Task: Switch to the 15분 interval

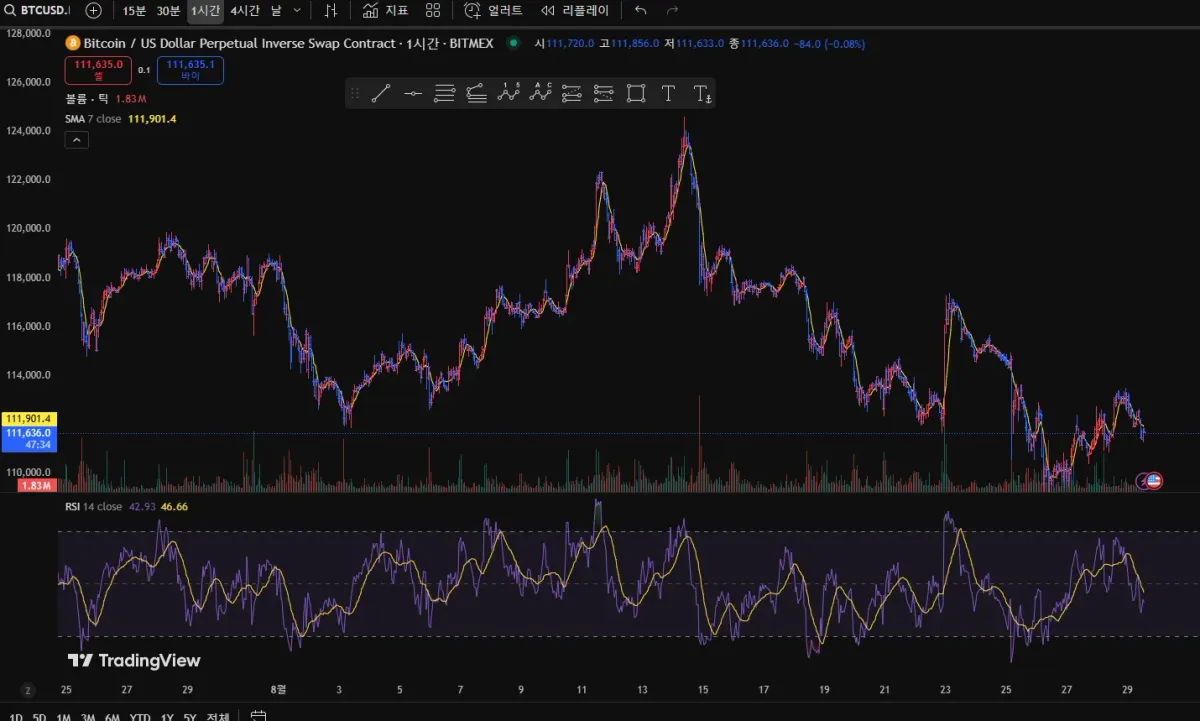Action: pyautogui.click(x=134, y=11)
